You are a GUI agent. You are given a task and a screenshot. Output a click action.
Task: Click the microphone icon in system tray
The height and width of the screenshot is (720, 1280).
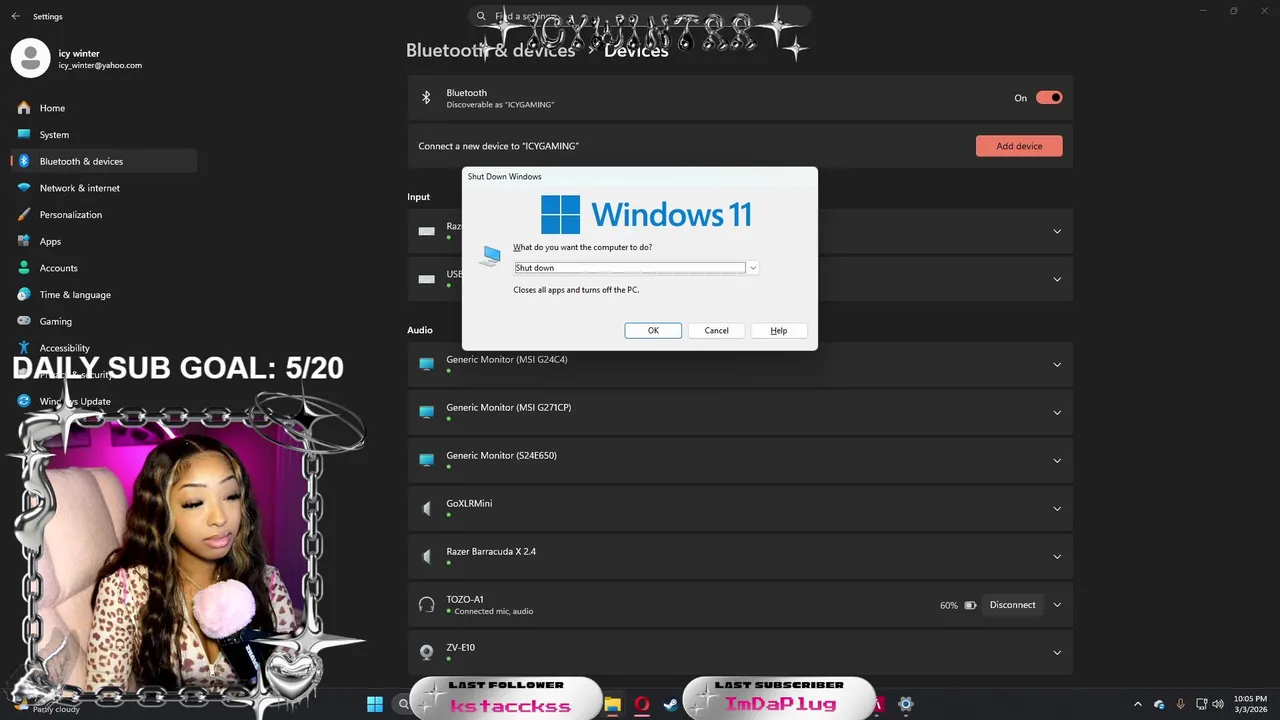point(1181,704)
